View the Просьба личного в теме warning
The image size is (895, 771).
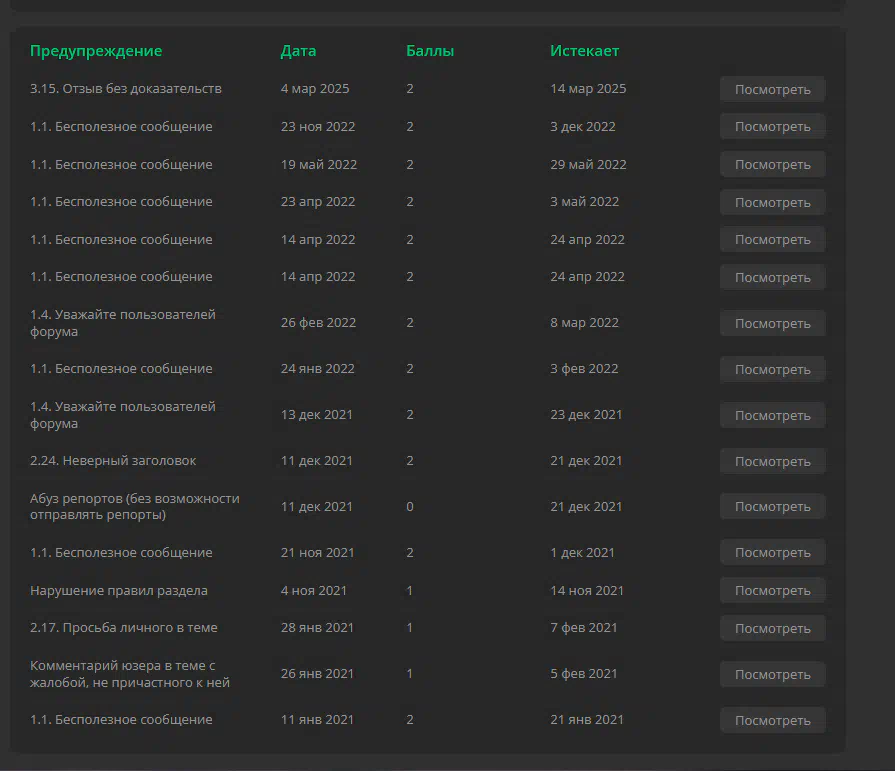click(772, 628)
